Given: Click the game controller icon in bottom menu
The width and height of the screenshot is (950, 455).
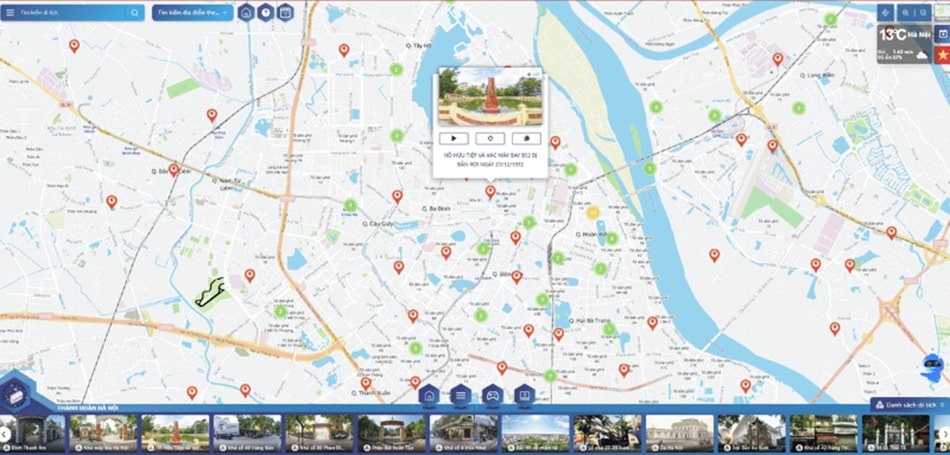Looking at the screenshot, I should pos(491,395).
